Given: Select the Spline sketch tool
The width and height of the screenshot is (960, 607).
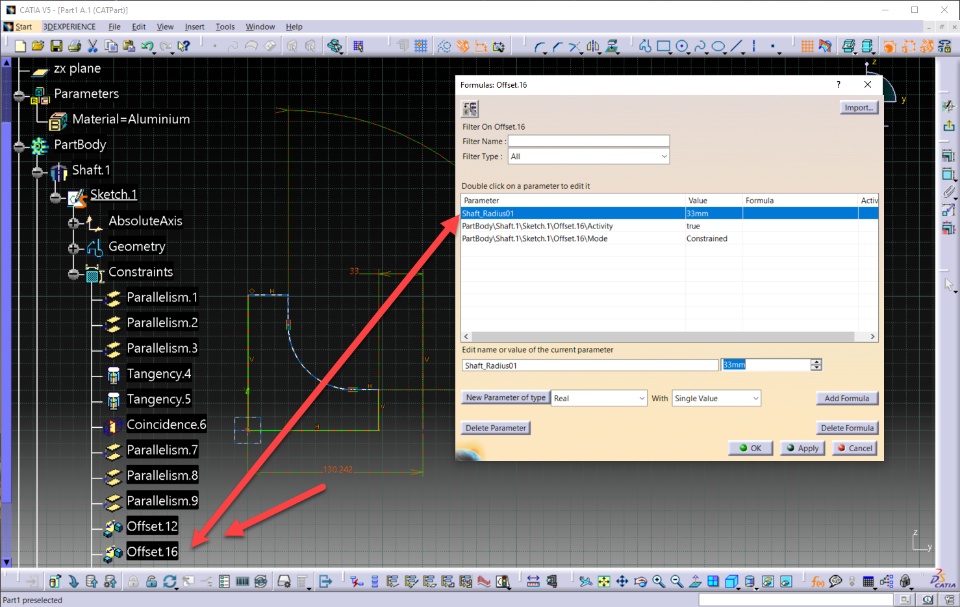Looking at the screenshot, I should [700, 47].
